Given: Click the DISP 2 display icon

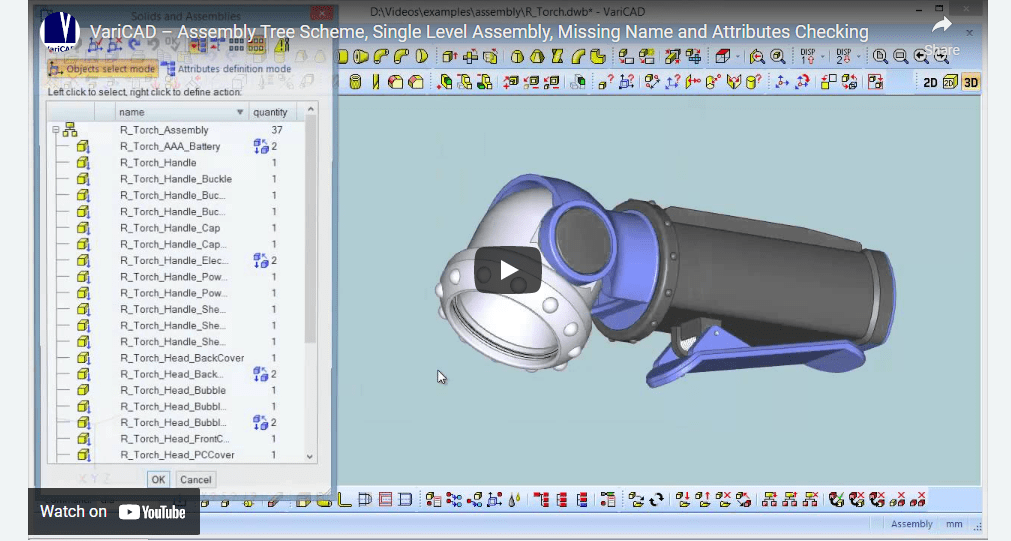Looking at the screenshot, I should pos(845,57).
